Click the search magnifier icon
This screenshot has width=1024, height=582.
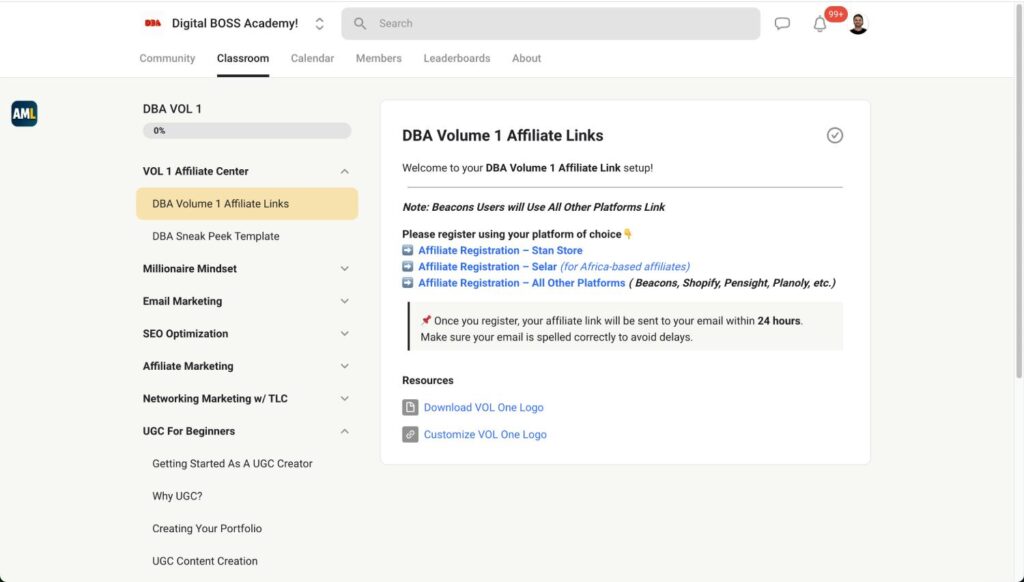click(x=360, y=24)
